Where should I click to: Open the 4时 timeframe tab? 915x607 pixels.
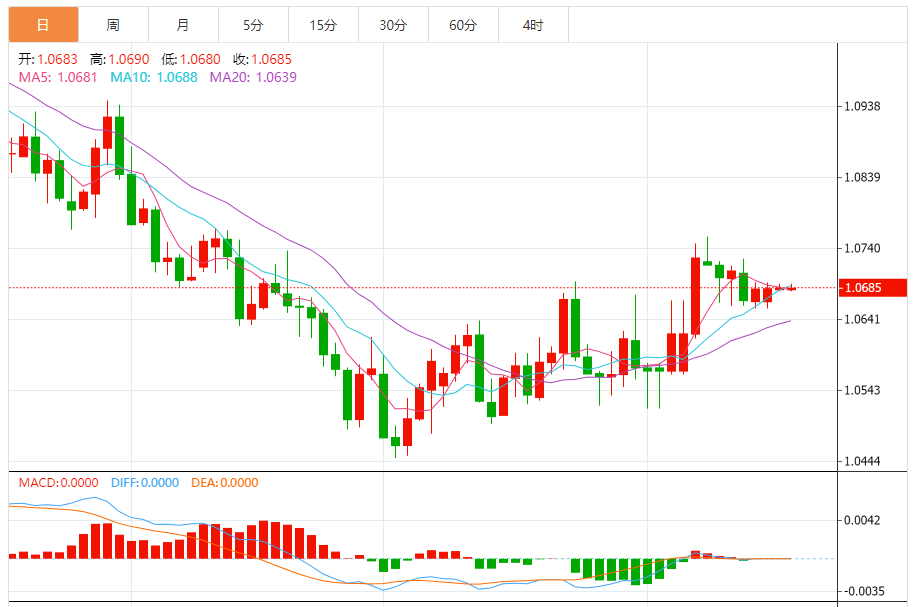click(533, 25)
